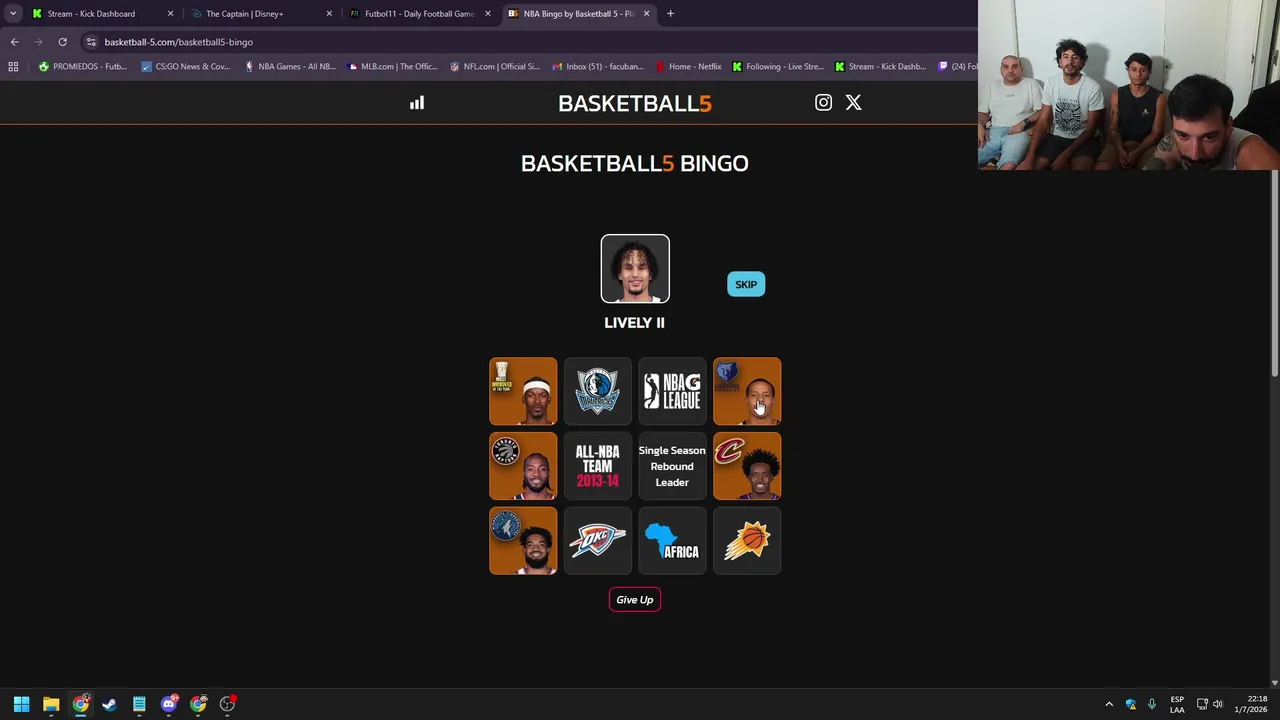Show hidden system tray icons

pyautogui.click(x=1109, y=704)
